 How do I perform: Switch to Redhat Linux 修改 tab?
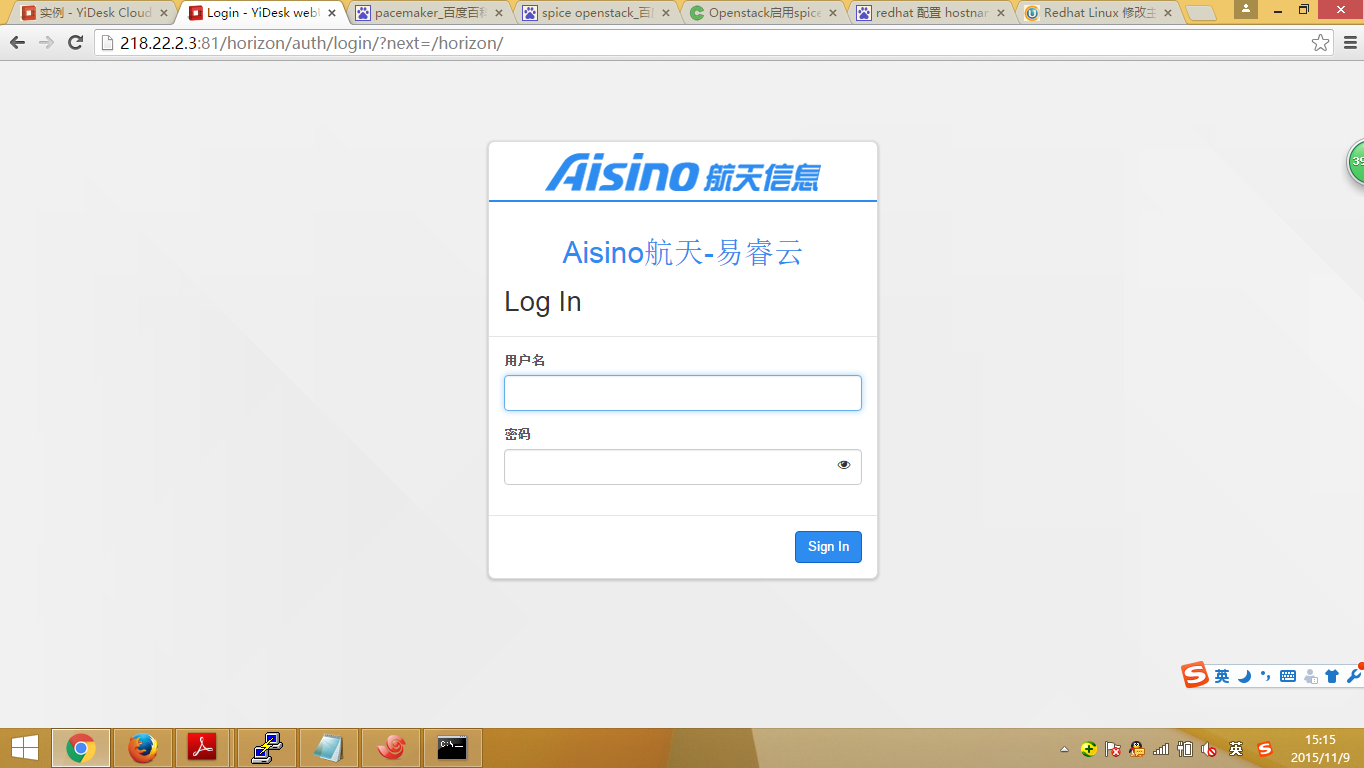[1097, 13]
